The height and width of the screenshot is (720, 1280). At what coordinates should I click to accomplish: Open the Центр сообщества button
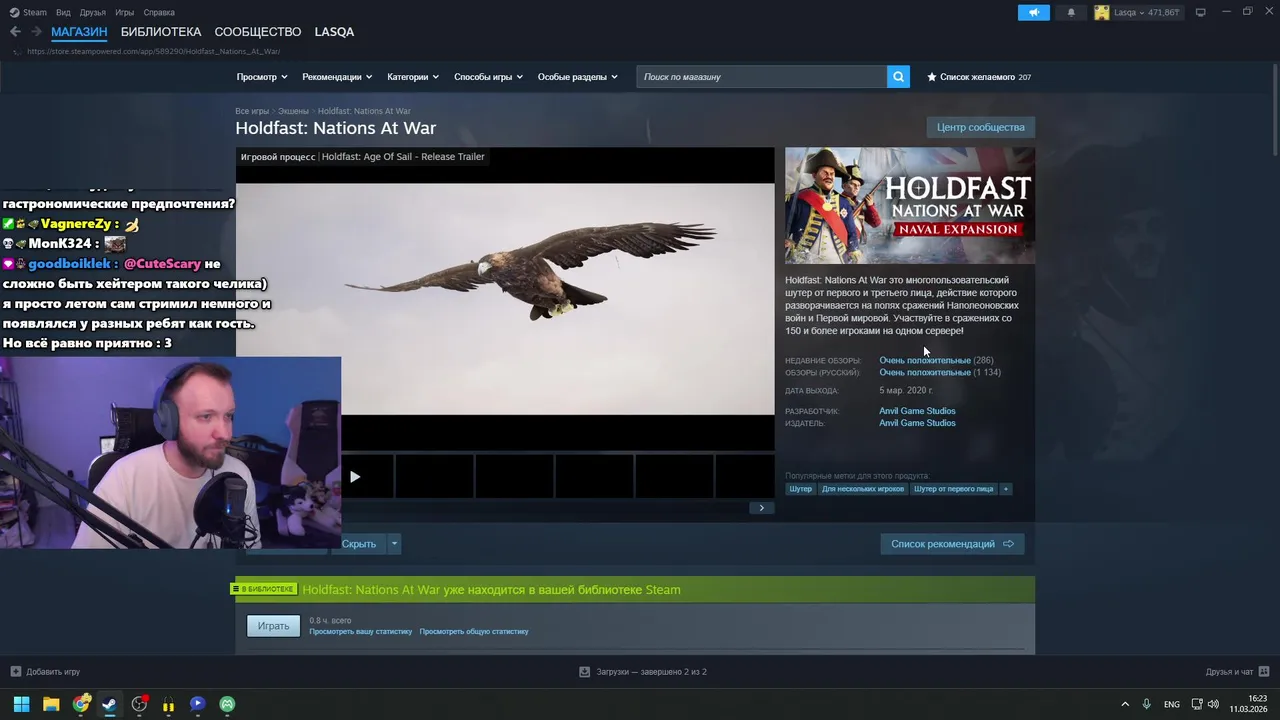point(980,127)
